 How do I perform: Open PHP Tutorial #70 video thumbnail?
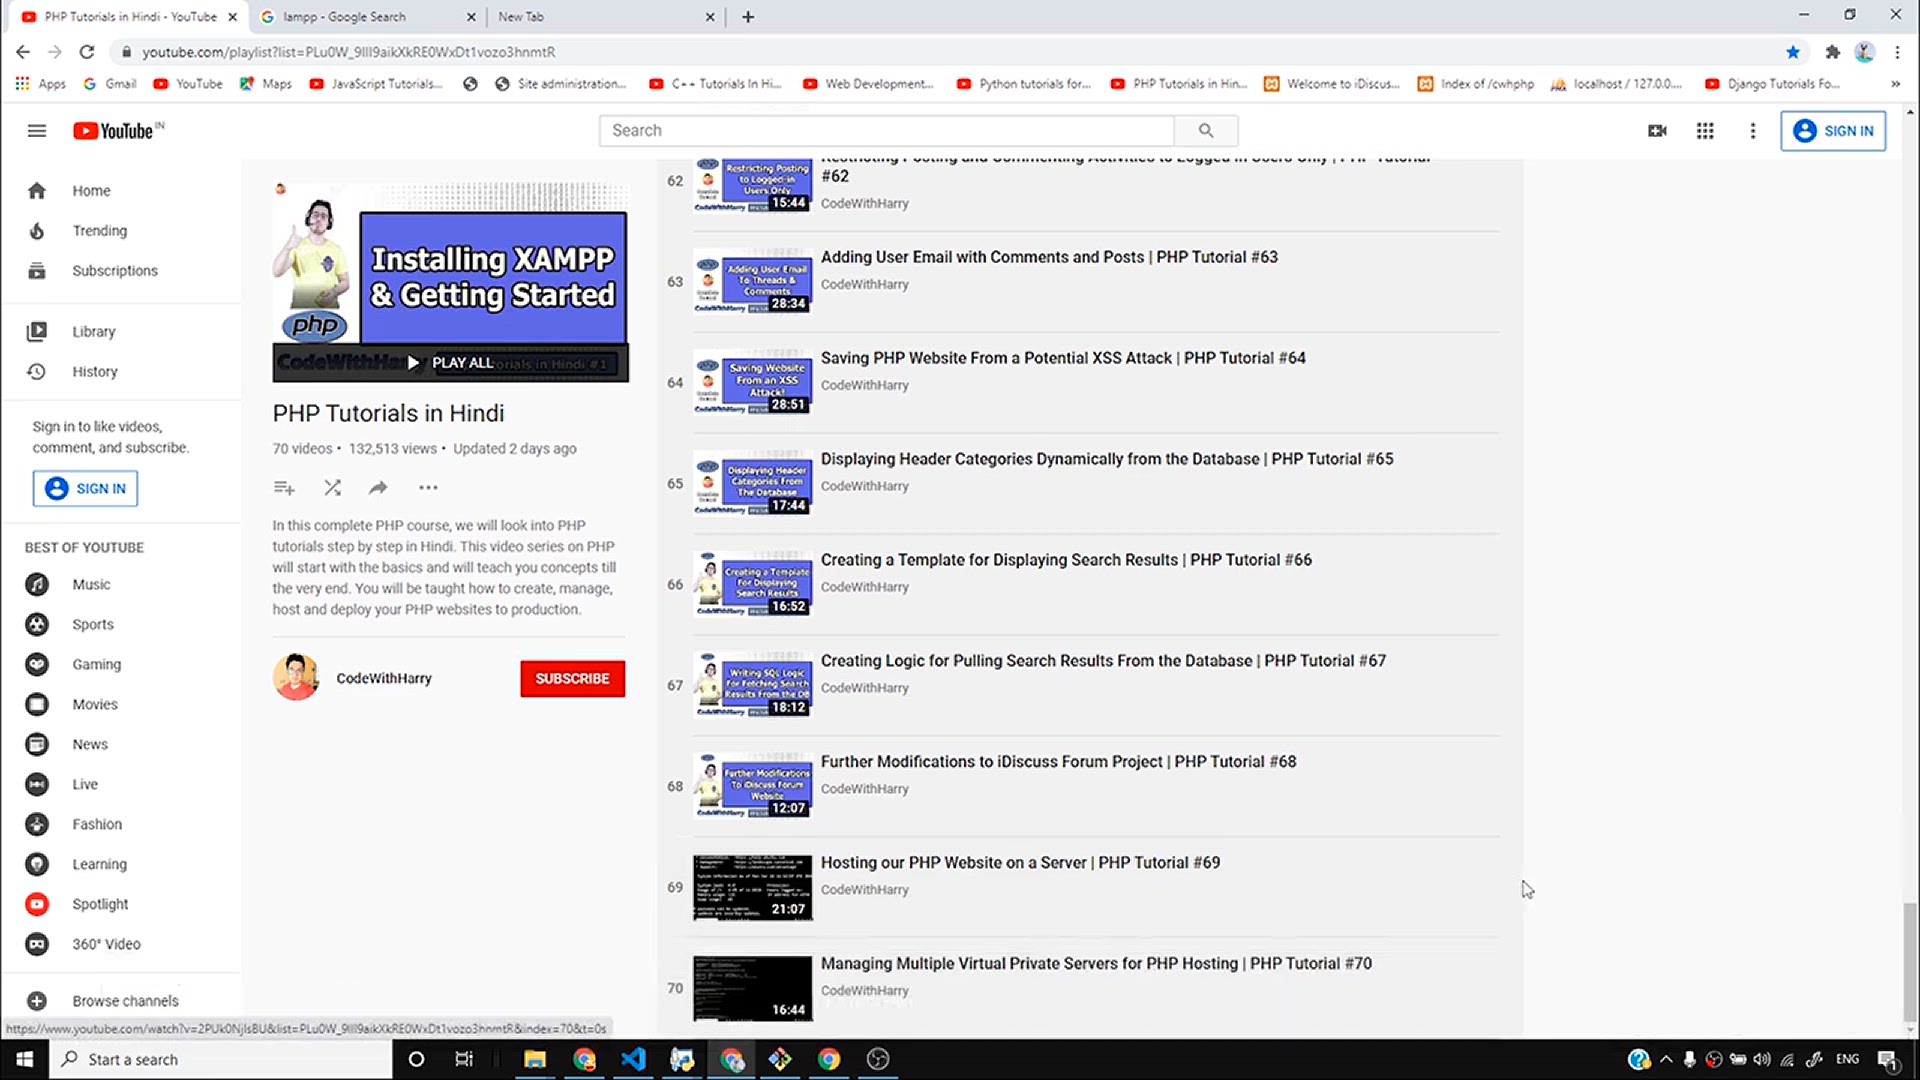pyautogui.click(x=753, y=989)
